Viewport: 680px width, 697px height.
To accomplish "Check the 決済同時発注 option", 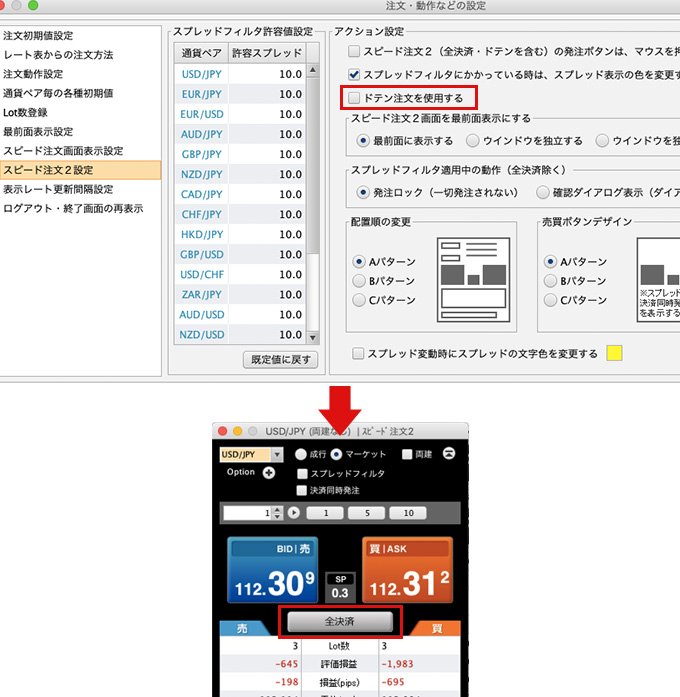I will 303,490.
